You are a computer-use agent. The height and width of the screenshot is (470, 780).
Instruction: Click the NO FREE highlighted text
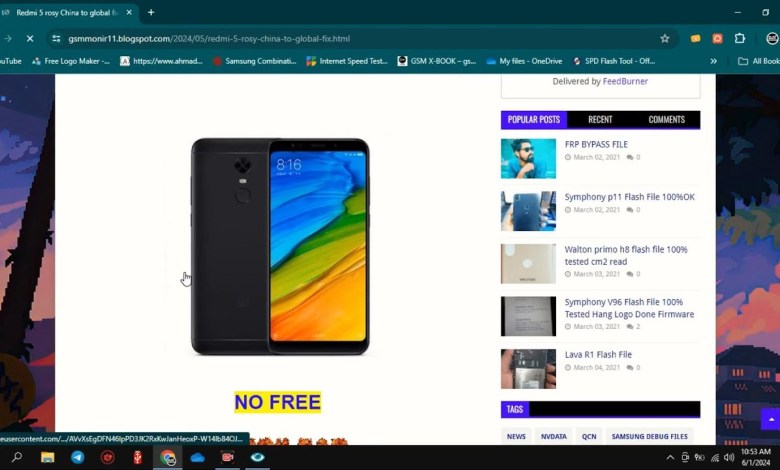[x=278, y=402]
